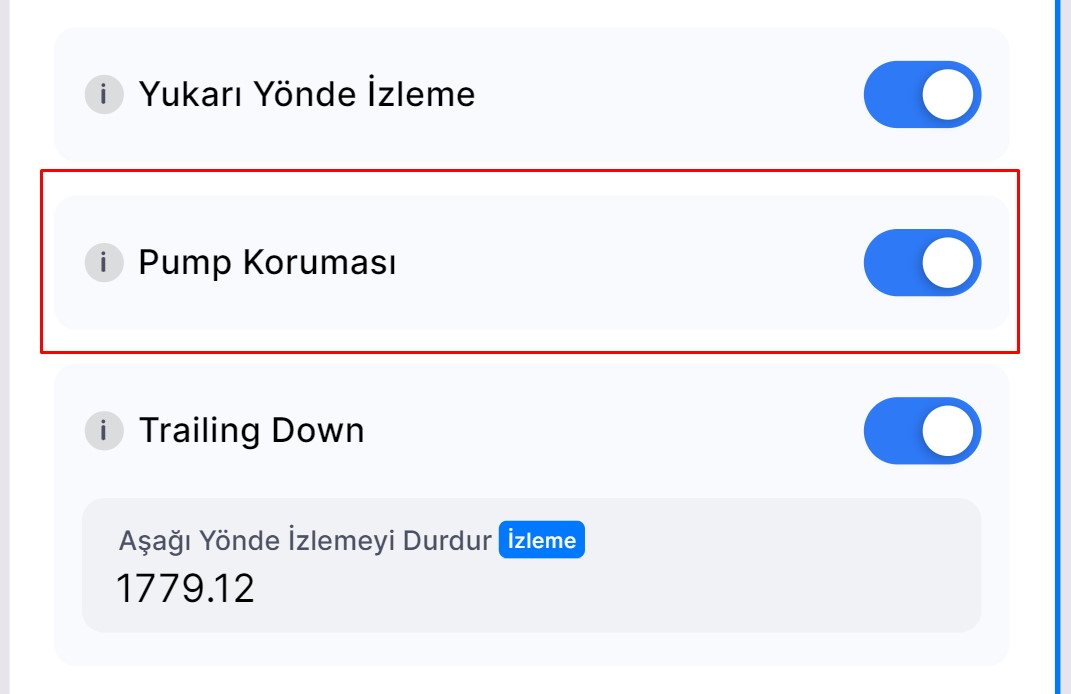Click the Aşağı Yönde İzlemeyi Durdur field label

[304, 541]
